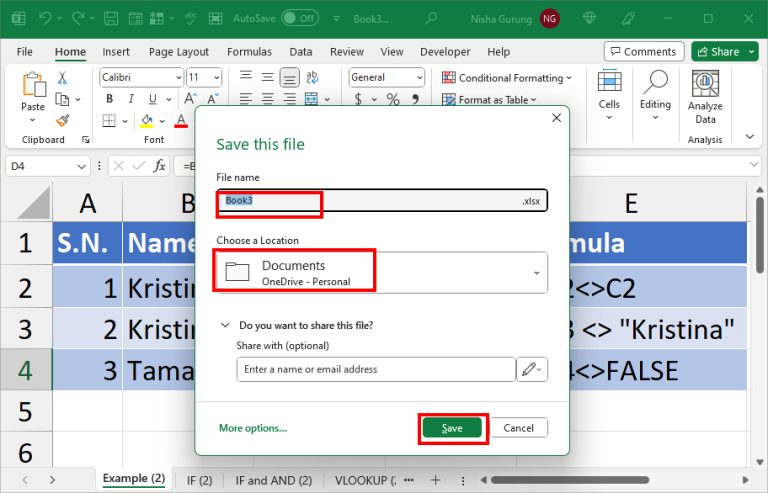This screenshot has width=768, height=493.
Task: Click the Bottom Align icon
Action: click(x=289, y=77)
